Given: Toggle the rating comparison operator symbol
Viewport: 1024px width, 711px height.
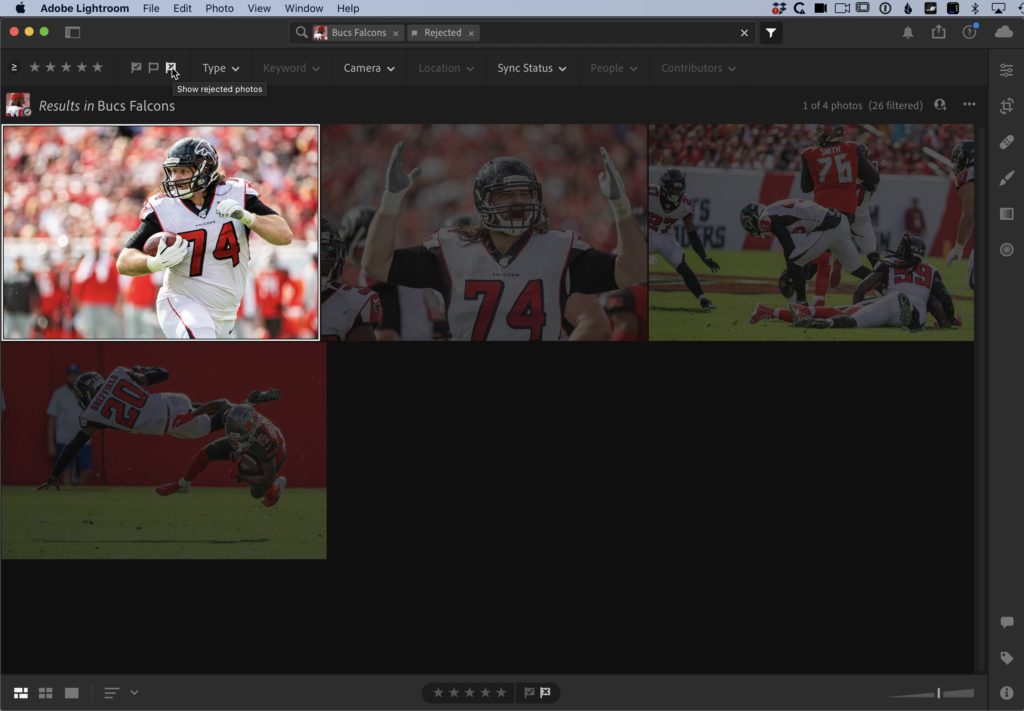Looking at the screenshot, I should [x=14, y=67].
